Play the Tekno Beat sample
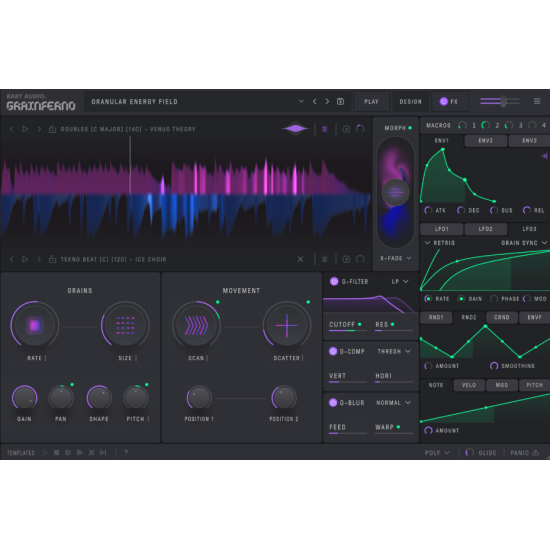 tap(25, 259)
